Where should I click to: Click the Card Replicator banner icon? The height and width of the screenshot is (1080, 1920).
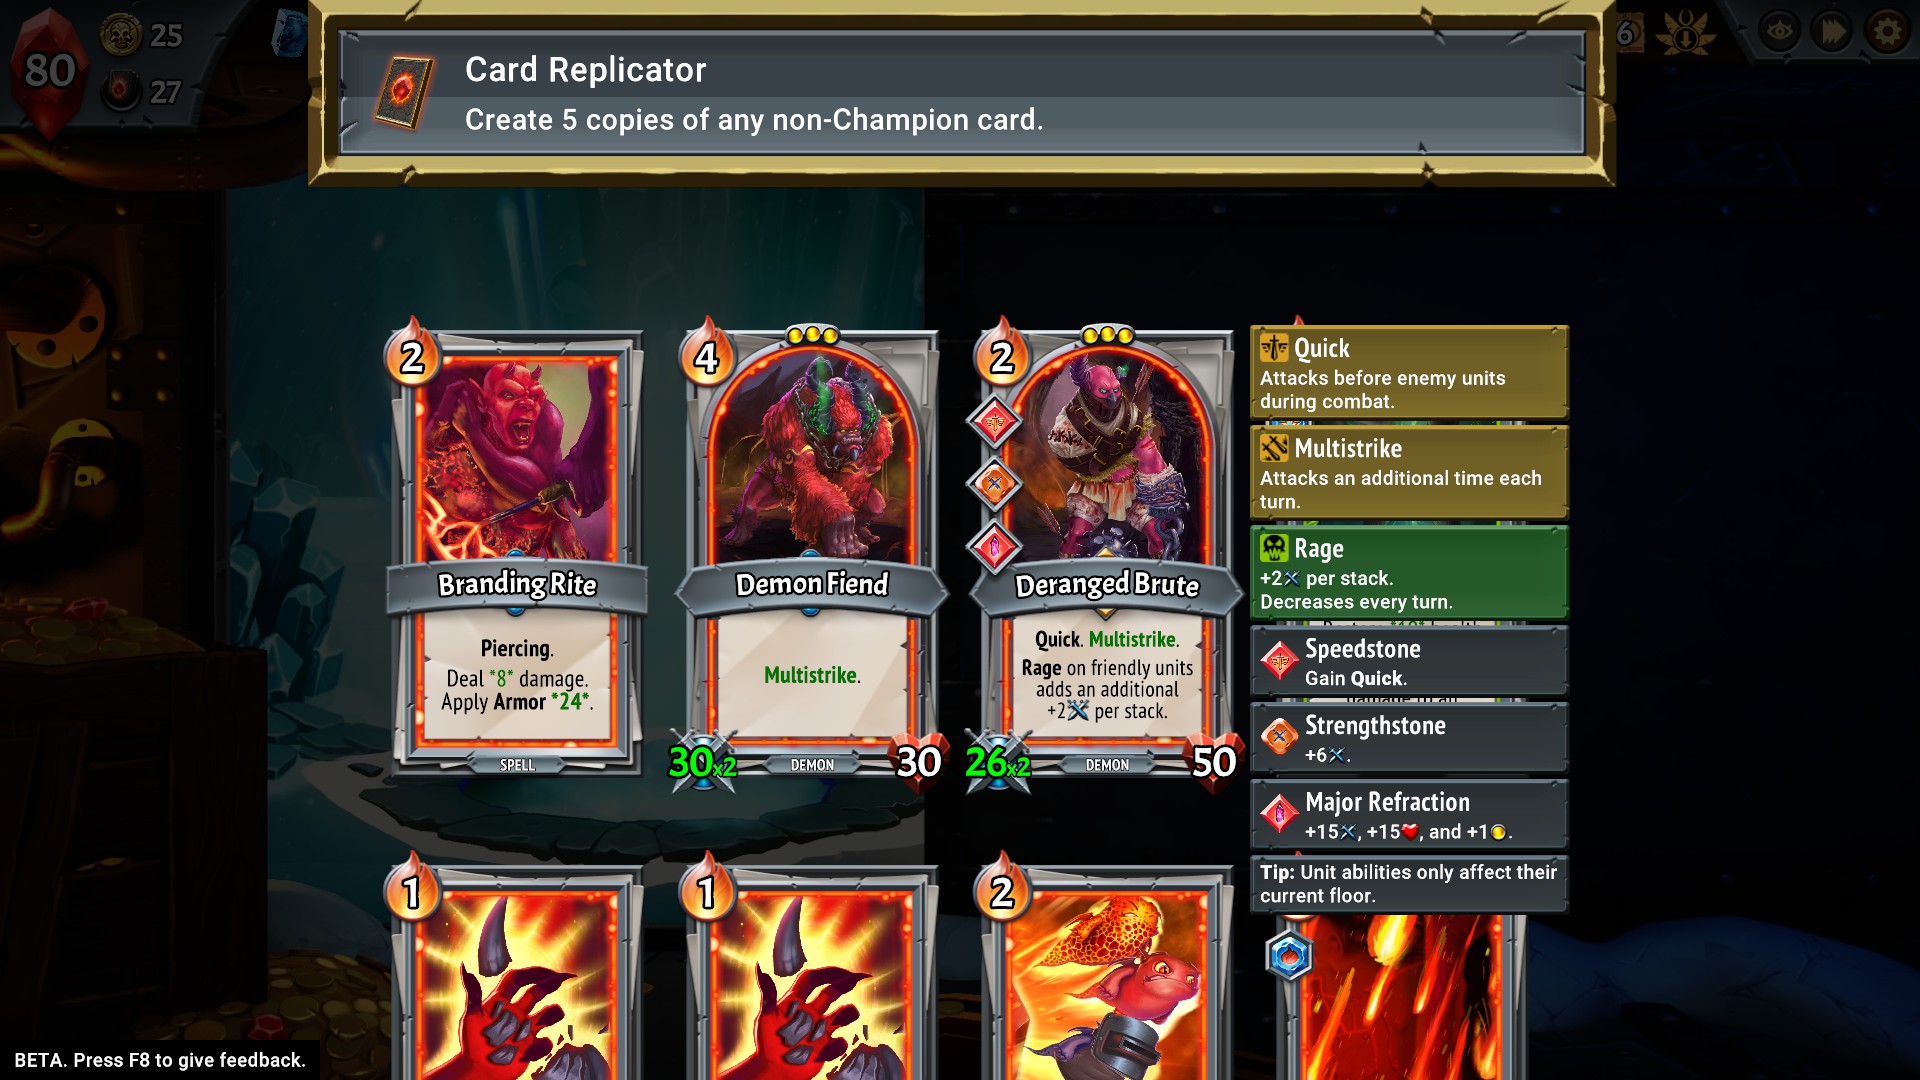pyautogui.click(x=404, y=92)
